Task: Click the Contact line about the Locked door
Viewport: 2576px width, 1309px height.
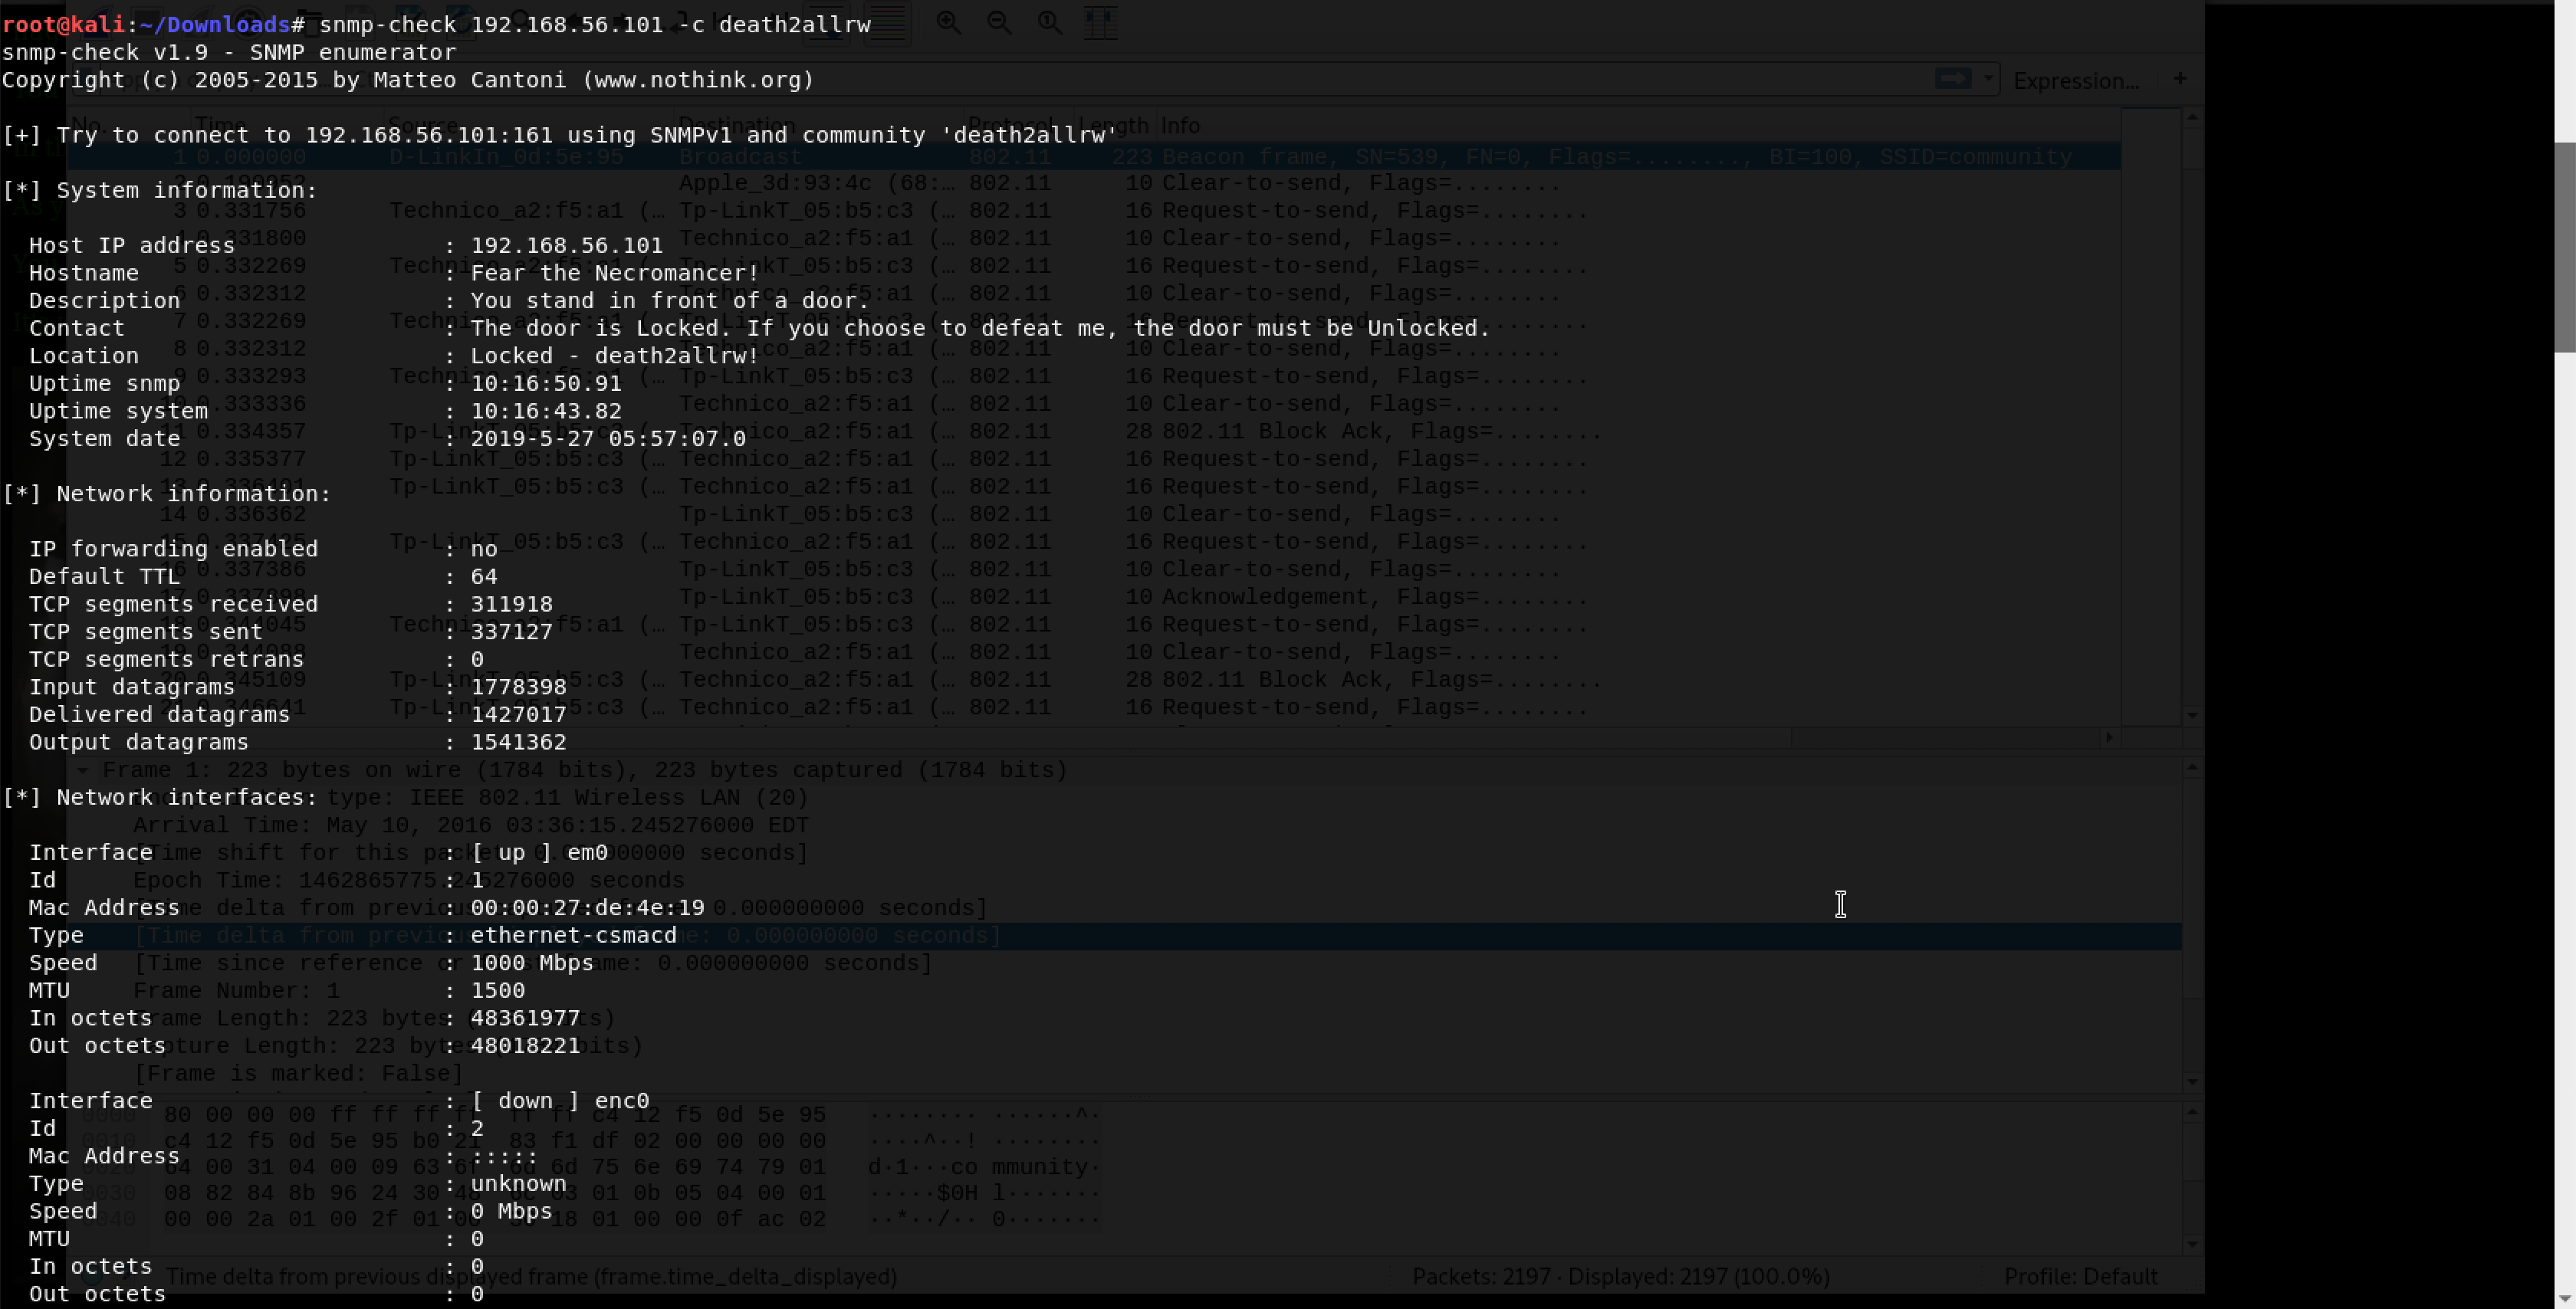Action: 980,328
